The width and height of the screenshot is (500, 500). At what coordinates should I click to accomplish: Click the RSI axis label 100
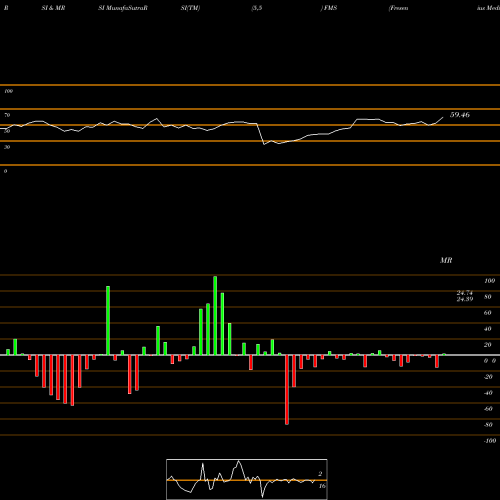click(8, 91)
